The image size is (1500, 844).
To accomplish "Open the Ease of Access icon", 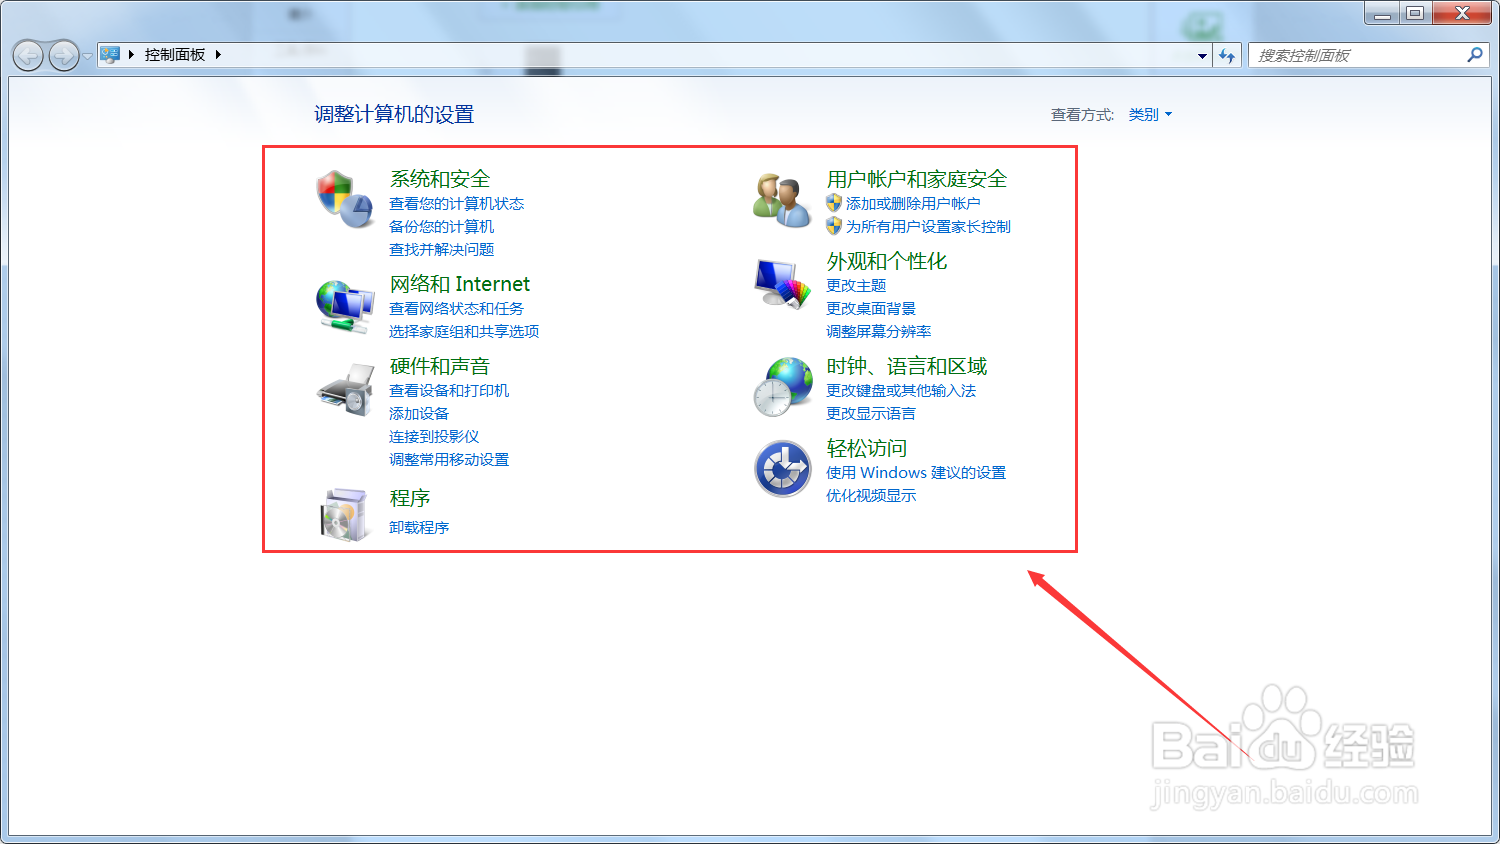I will [782, 469].
